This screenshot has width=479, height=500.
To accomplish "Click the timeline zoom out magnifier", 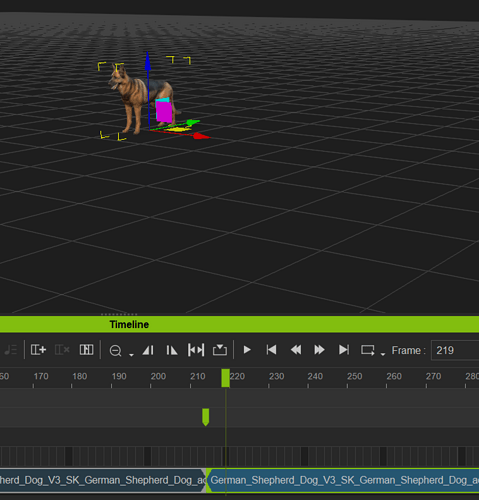I will (115, 351).
